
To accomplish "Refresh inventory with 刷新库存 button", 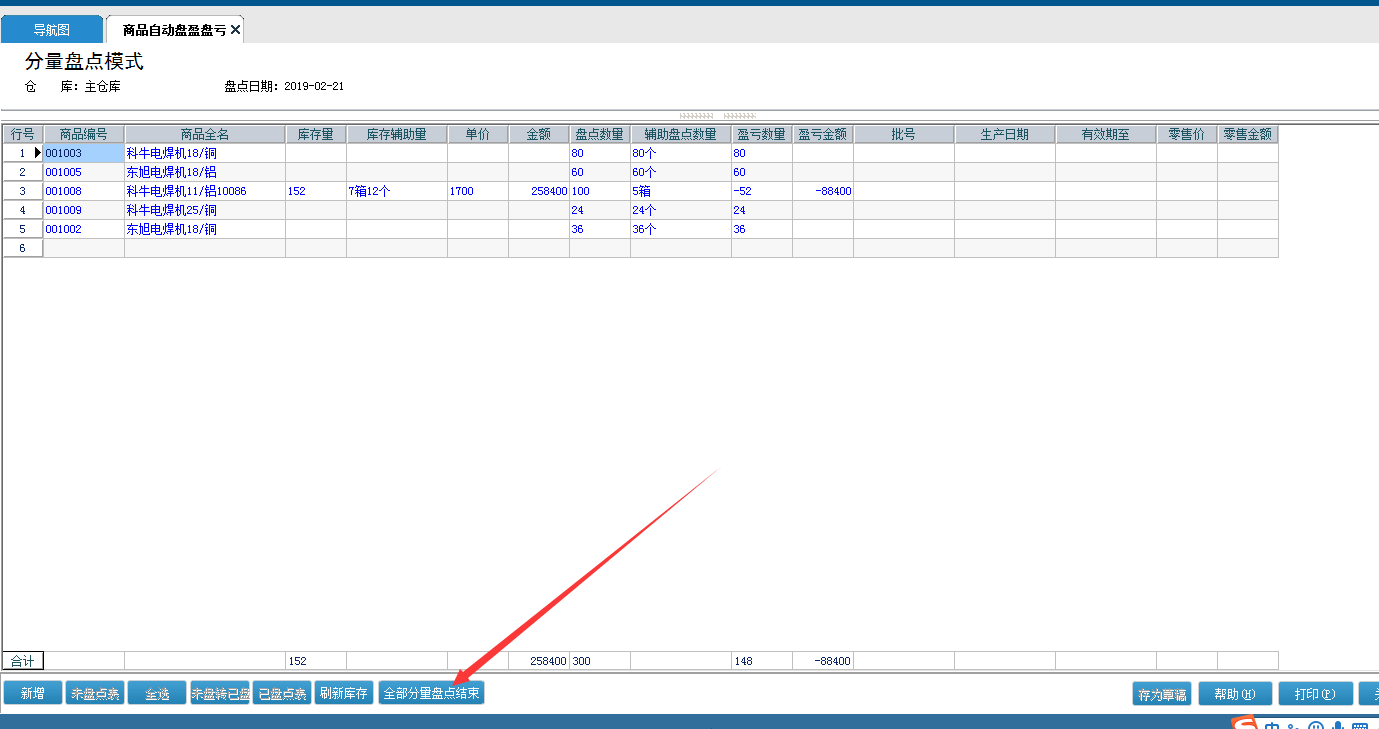I will (x=344, y=693).
